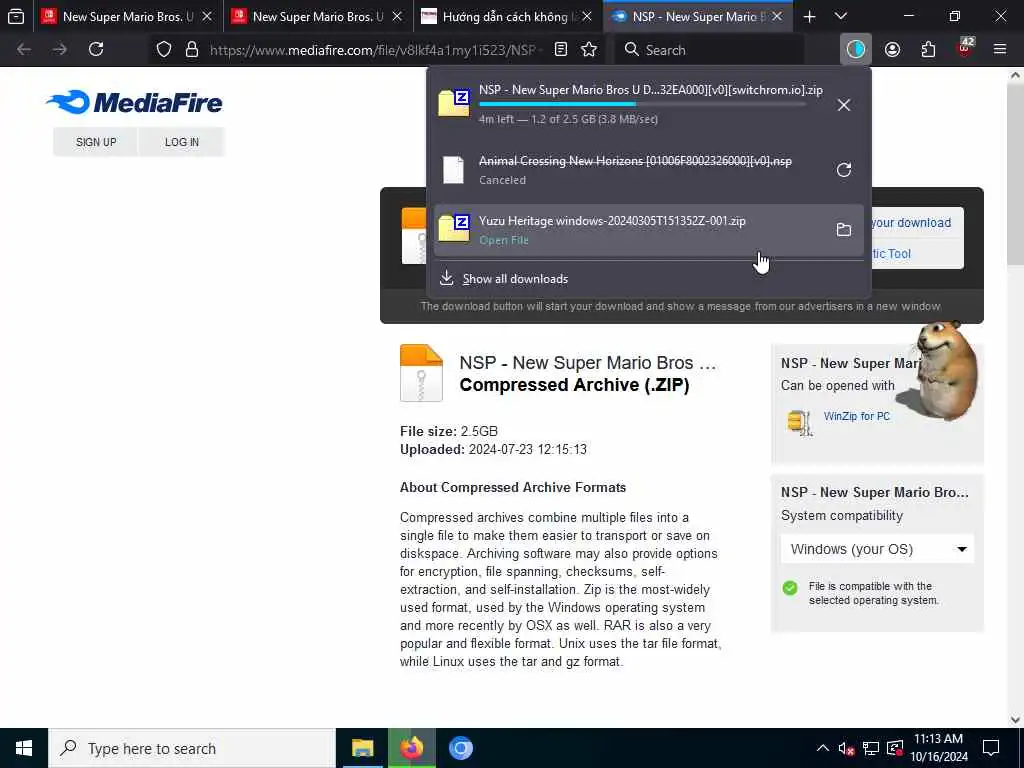This screenshot has width=1024, height=768.
Task: Reload the current page
Action: coord(96,49)
